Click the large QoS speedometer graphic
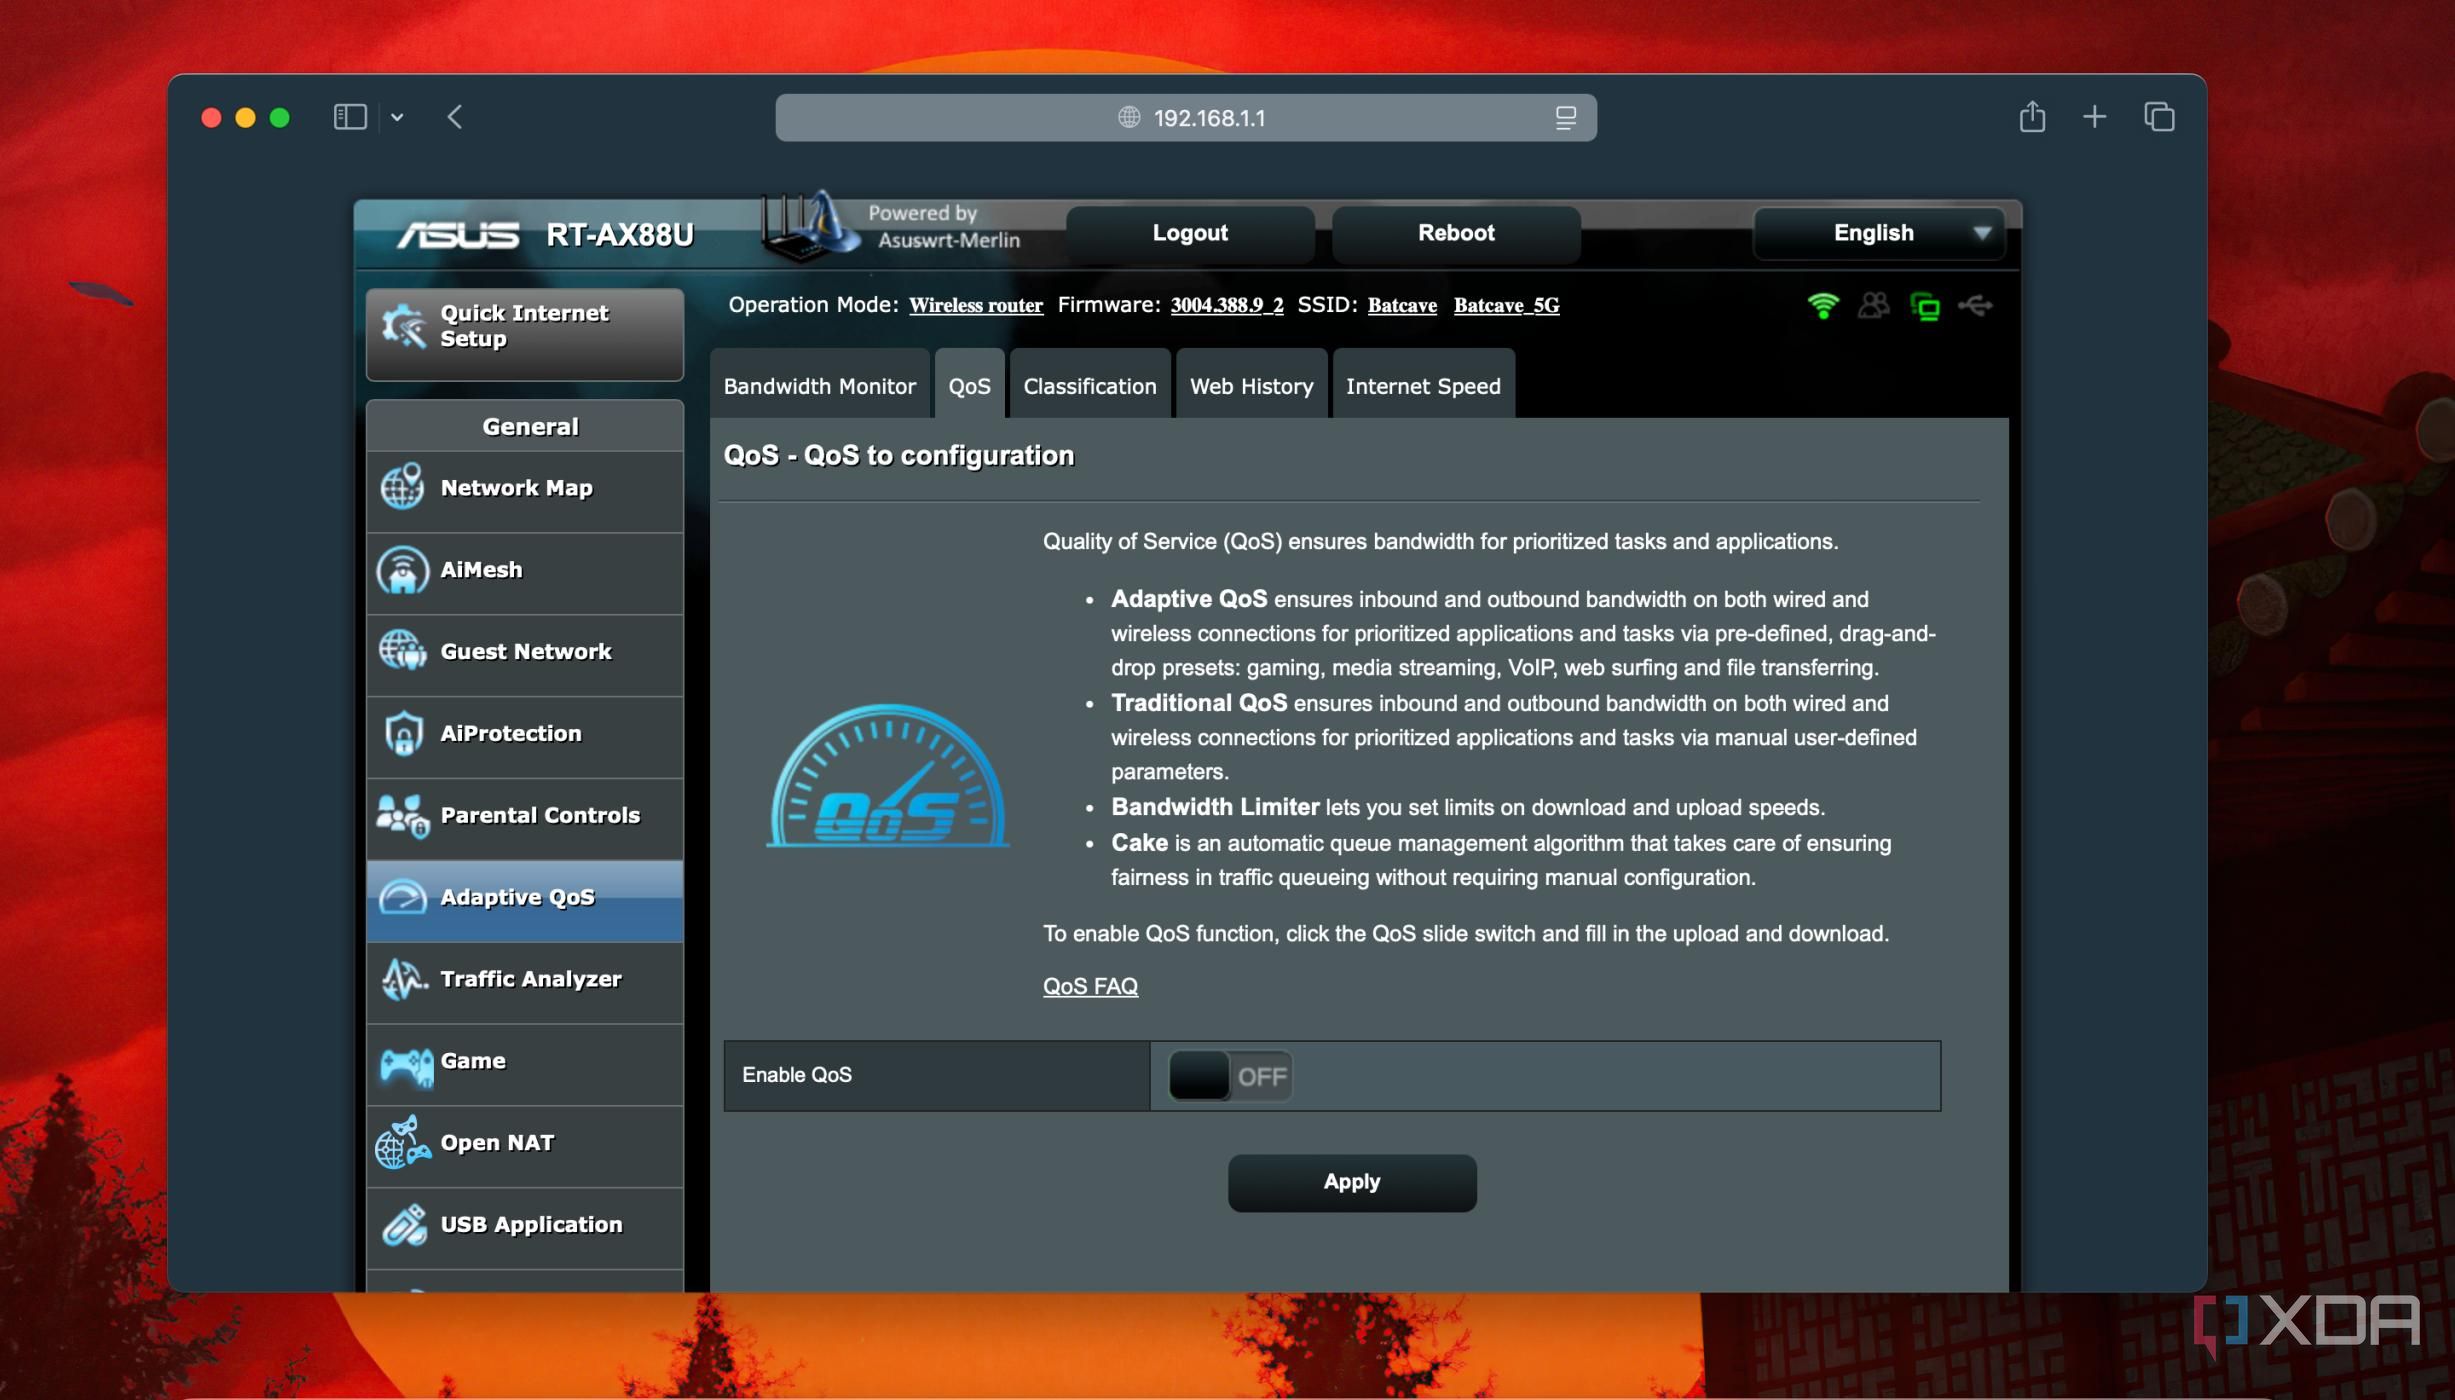Image resolution: width=2455 pixels, height=1400 pixels. [x=887, y=777]
